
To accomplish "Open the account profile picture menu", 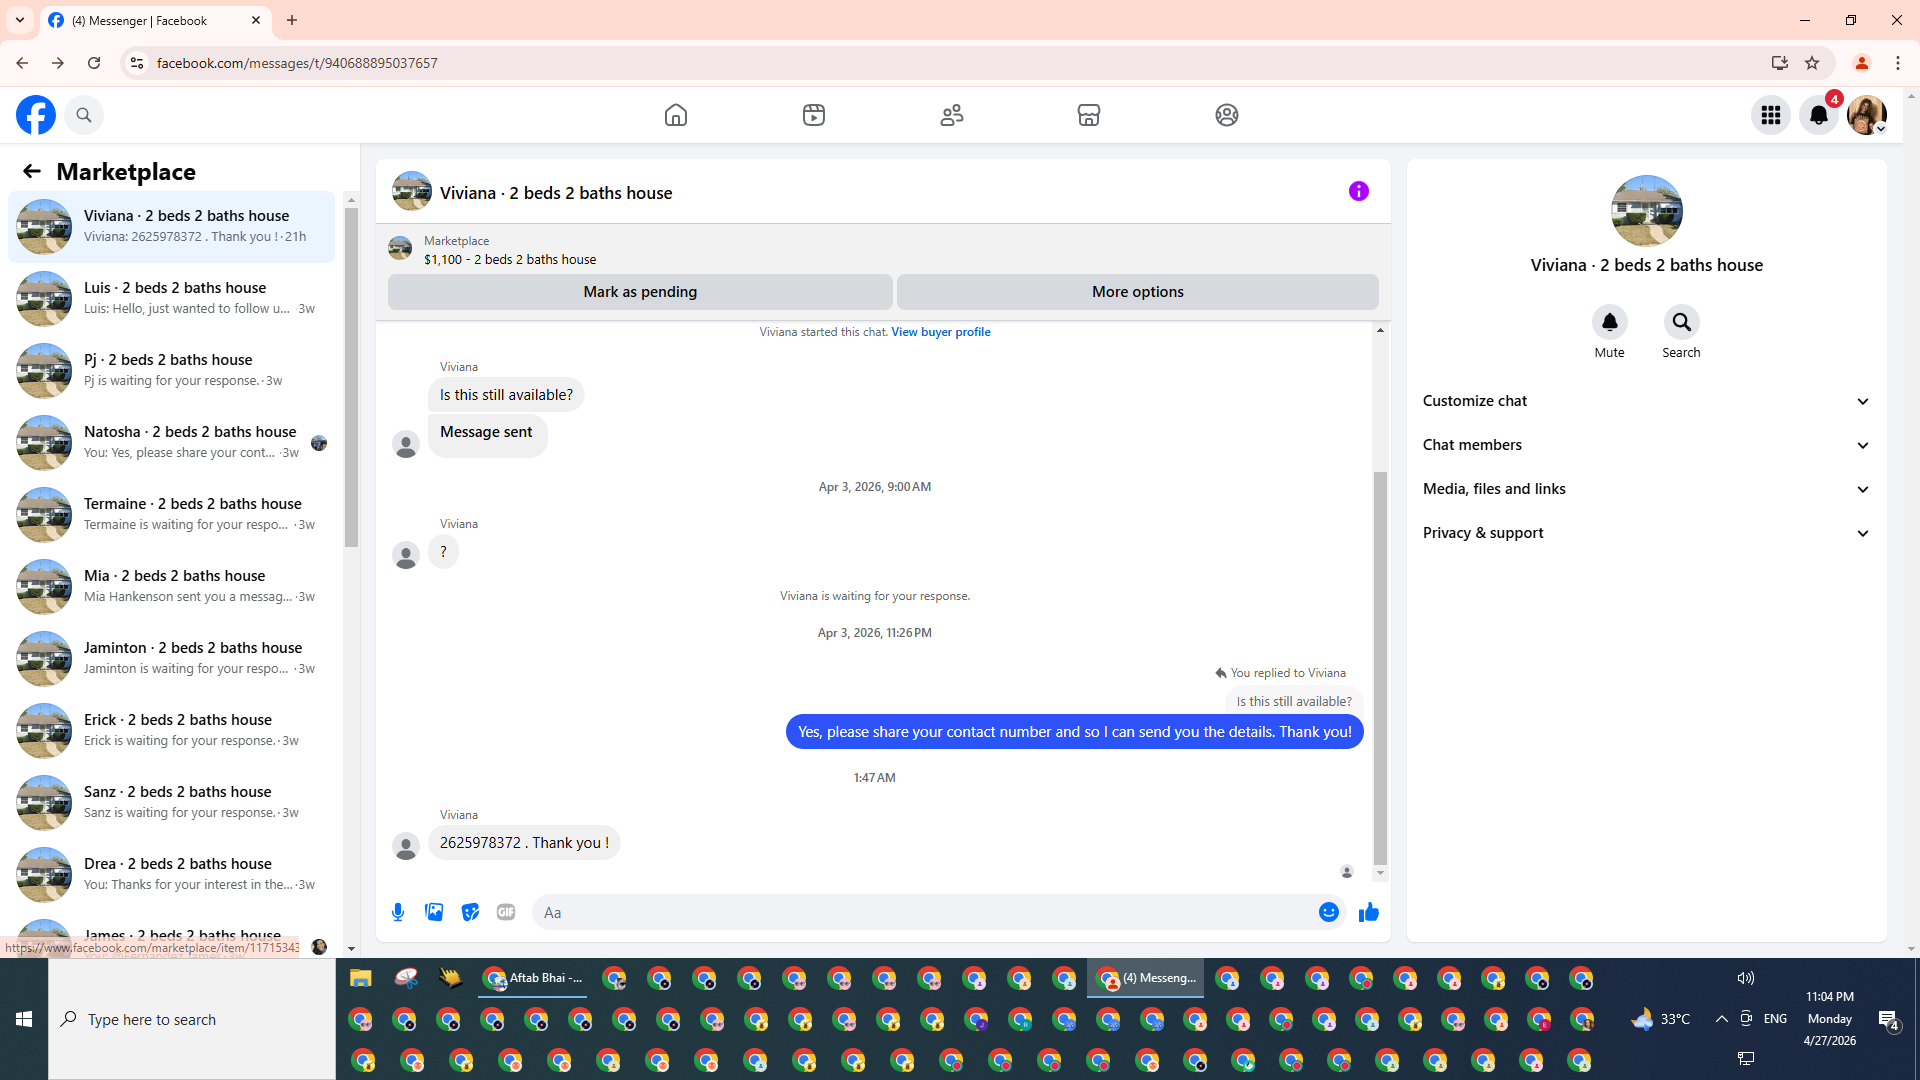I will click(1867, 115).
